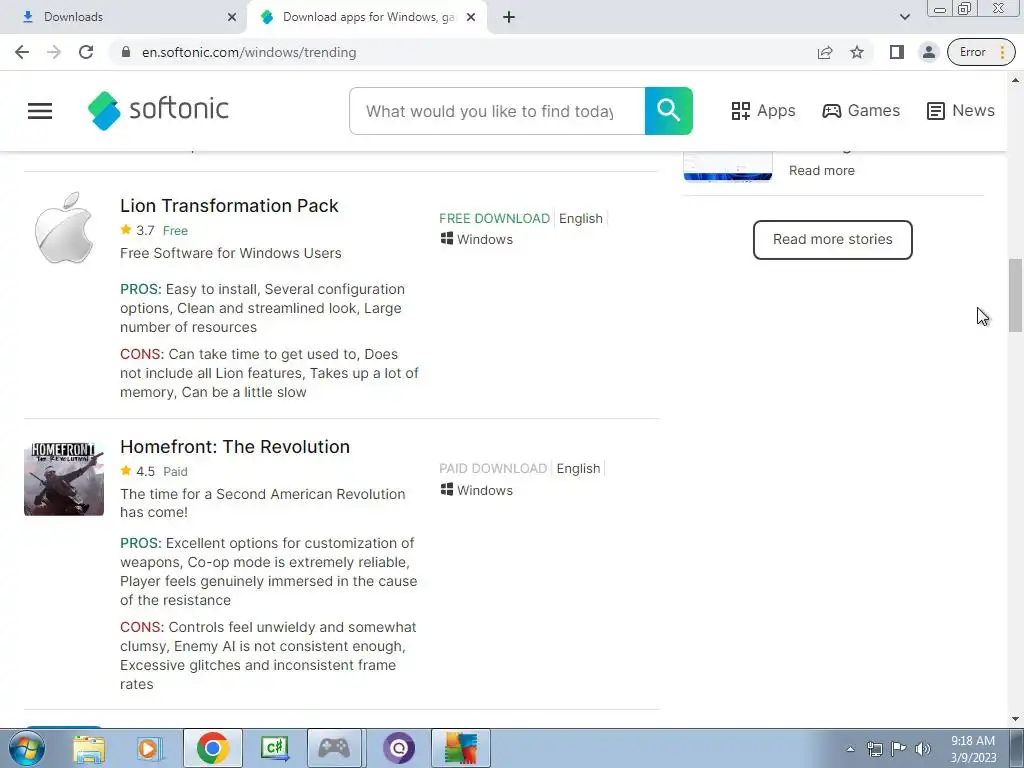Image resolution: width=1024 pixels, height=768 pixels.
Task: Toggle the browser side panel icon
Action: click(x=897, y=52)
